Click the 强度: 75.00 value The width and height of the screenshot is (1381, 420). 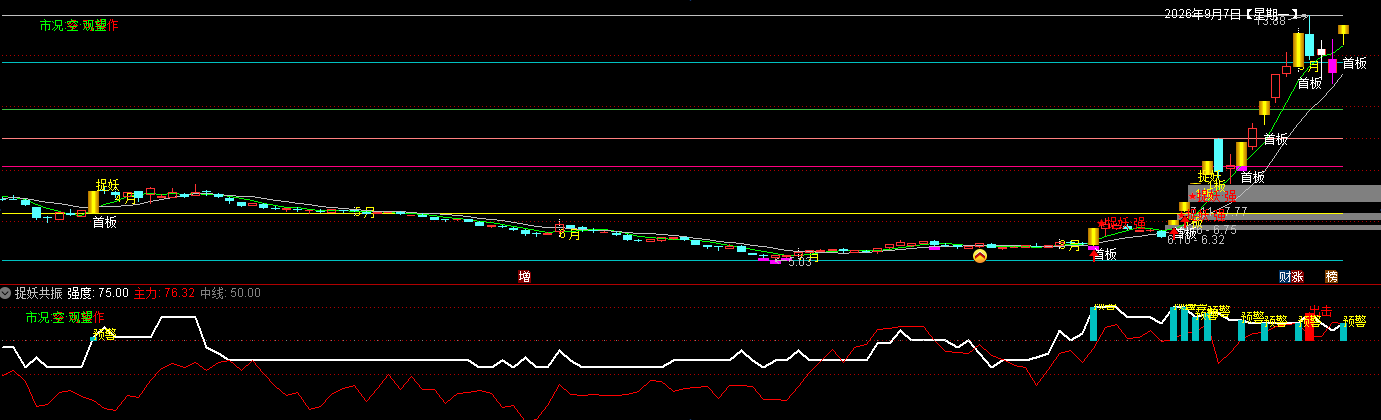98,293
